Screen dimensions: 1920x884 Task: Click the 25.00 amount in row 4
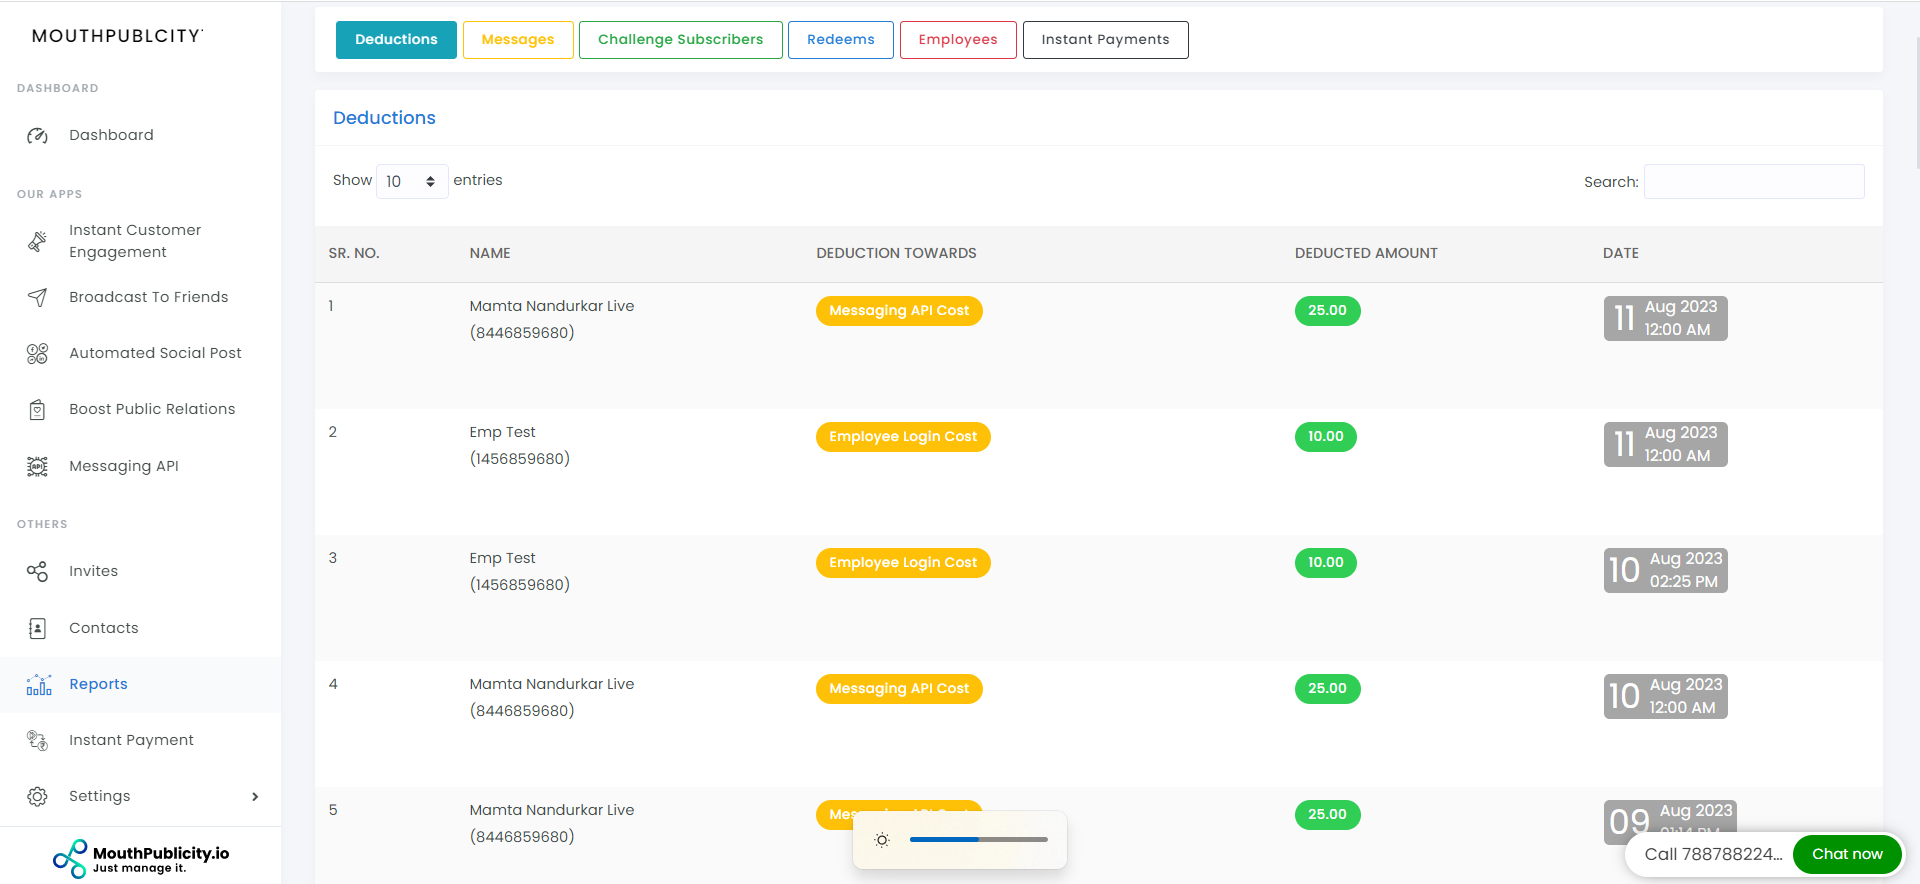pyautogui.click(x=1327, y=689)
